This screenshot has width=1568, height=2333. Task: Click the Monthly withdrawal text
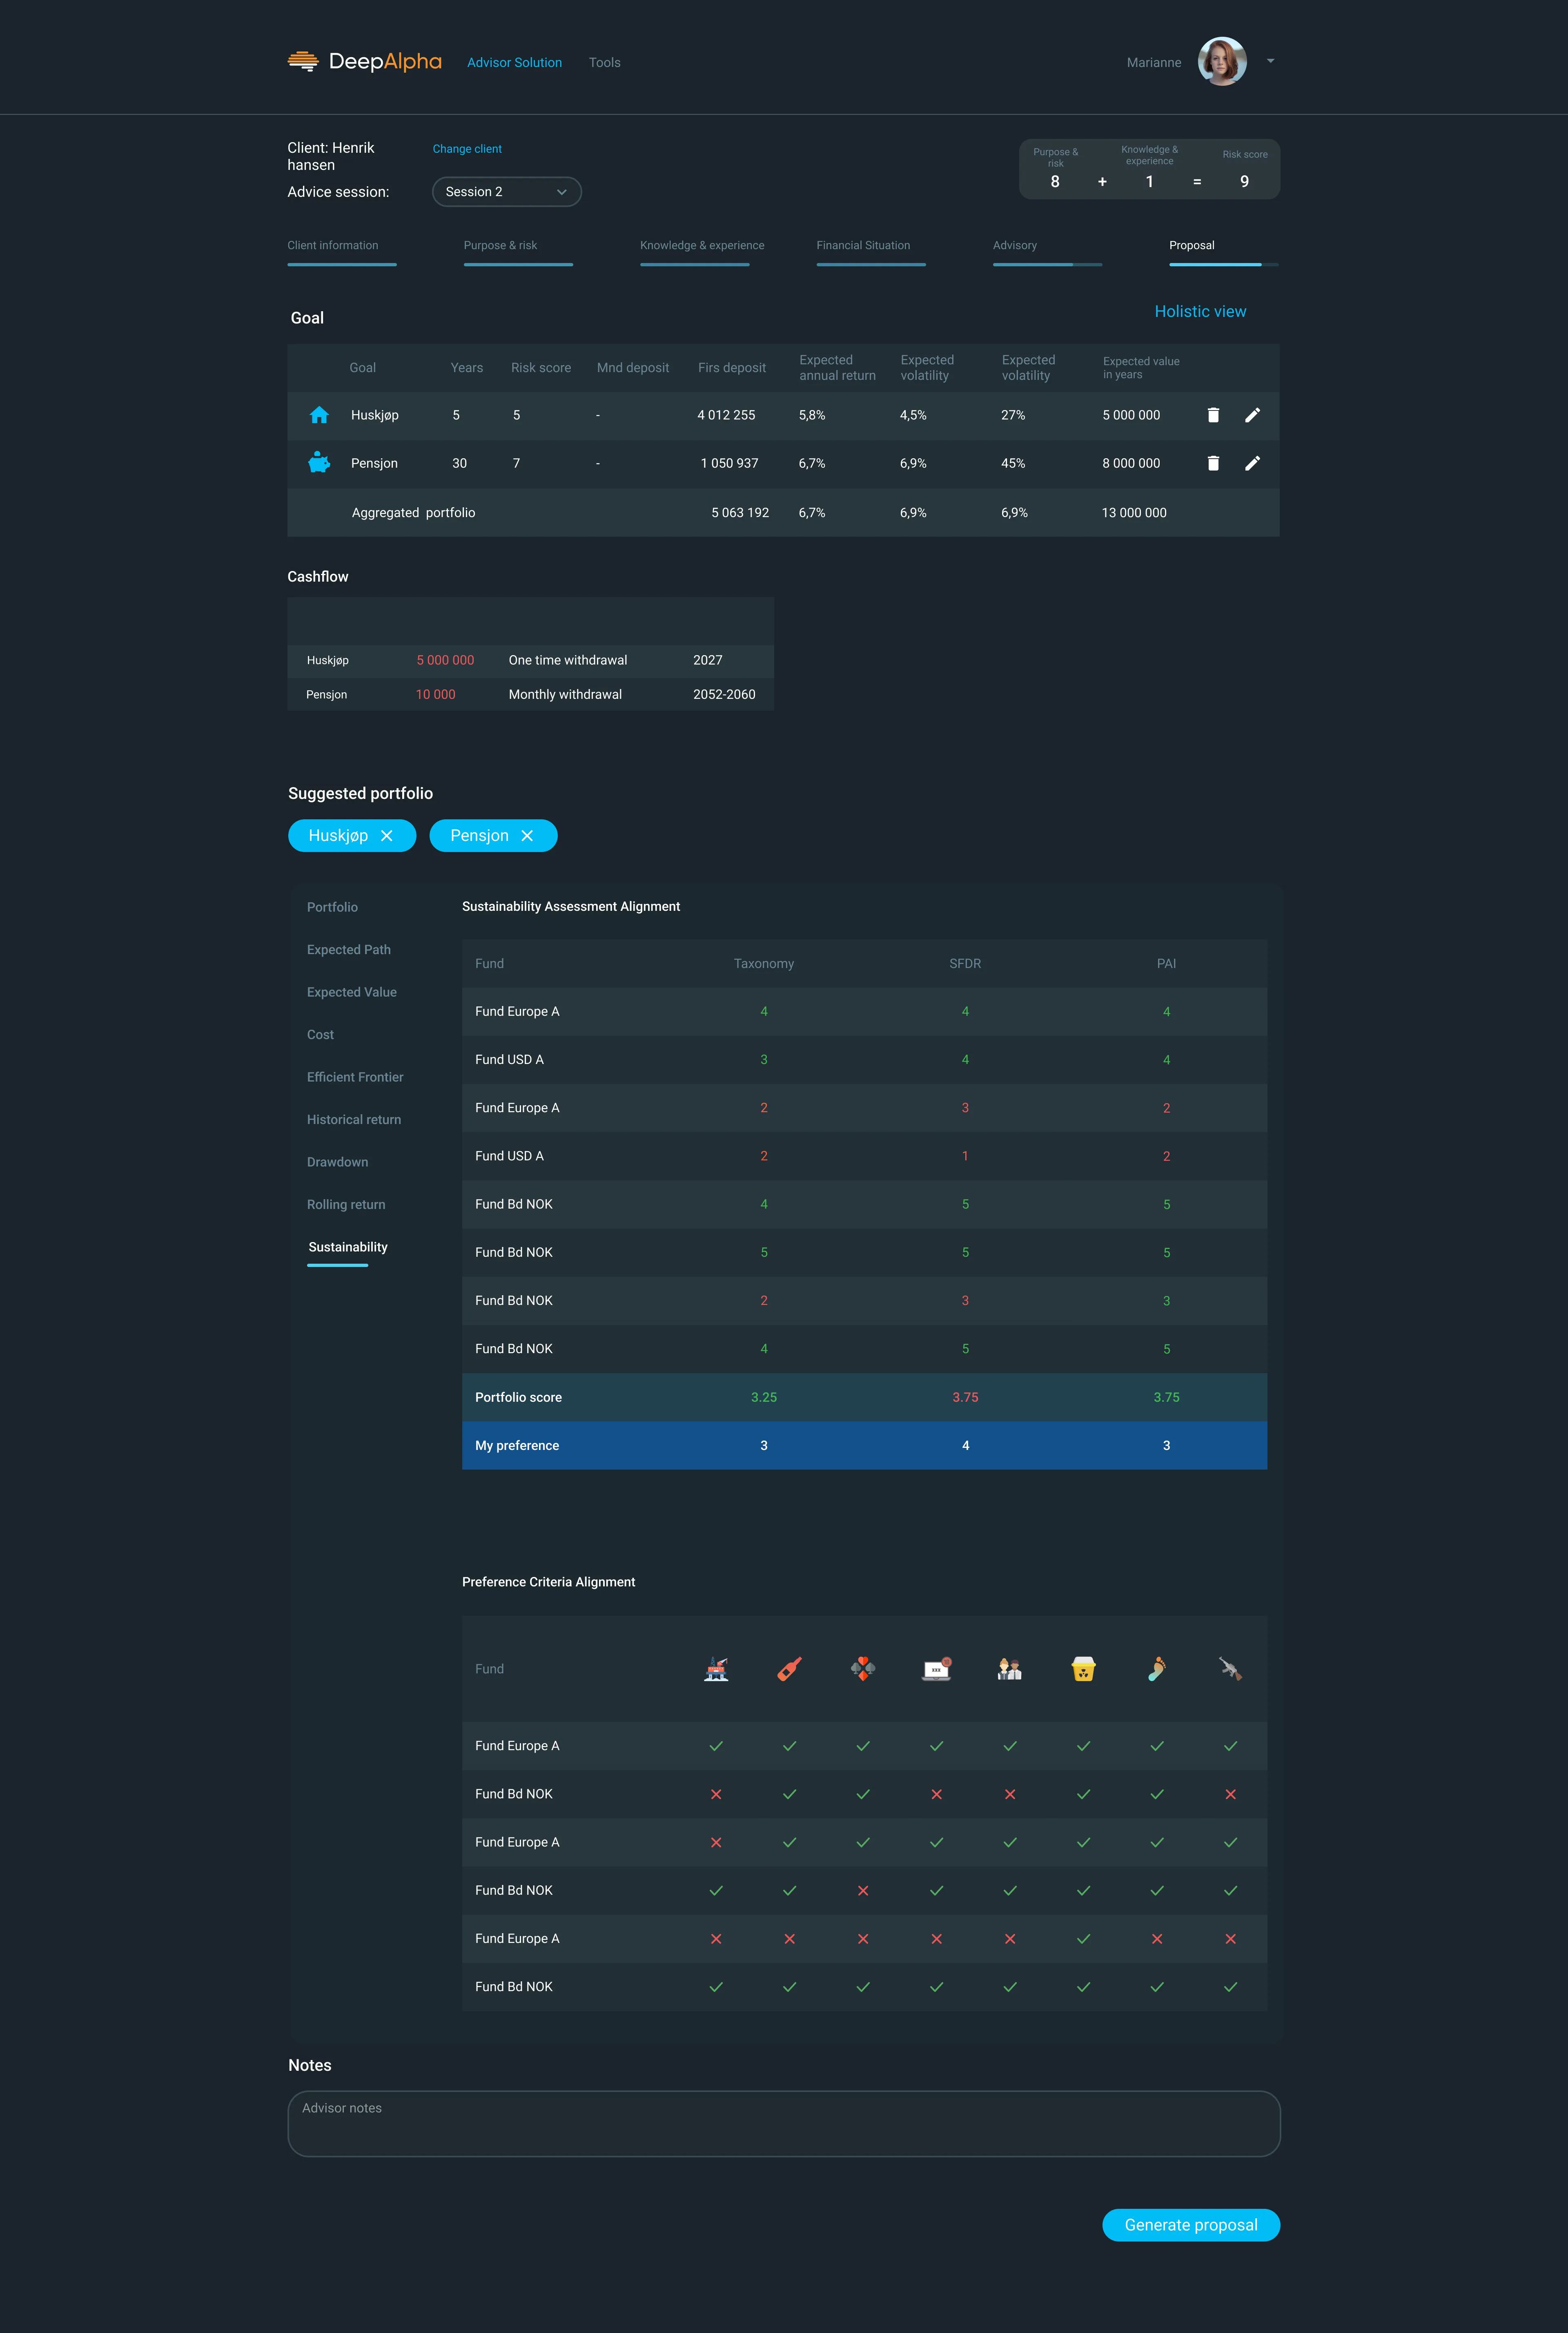tap(565, 695)
